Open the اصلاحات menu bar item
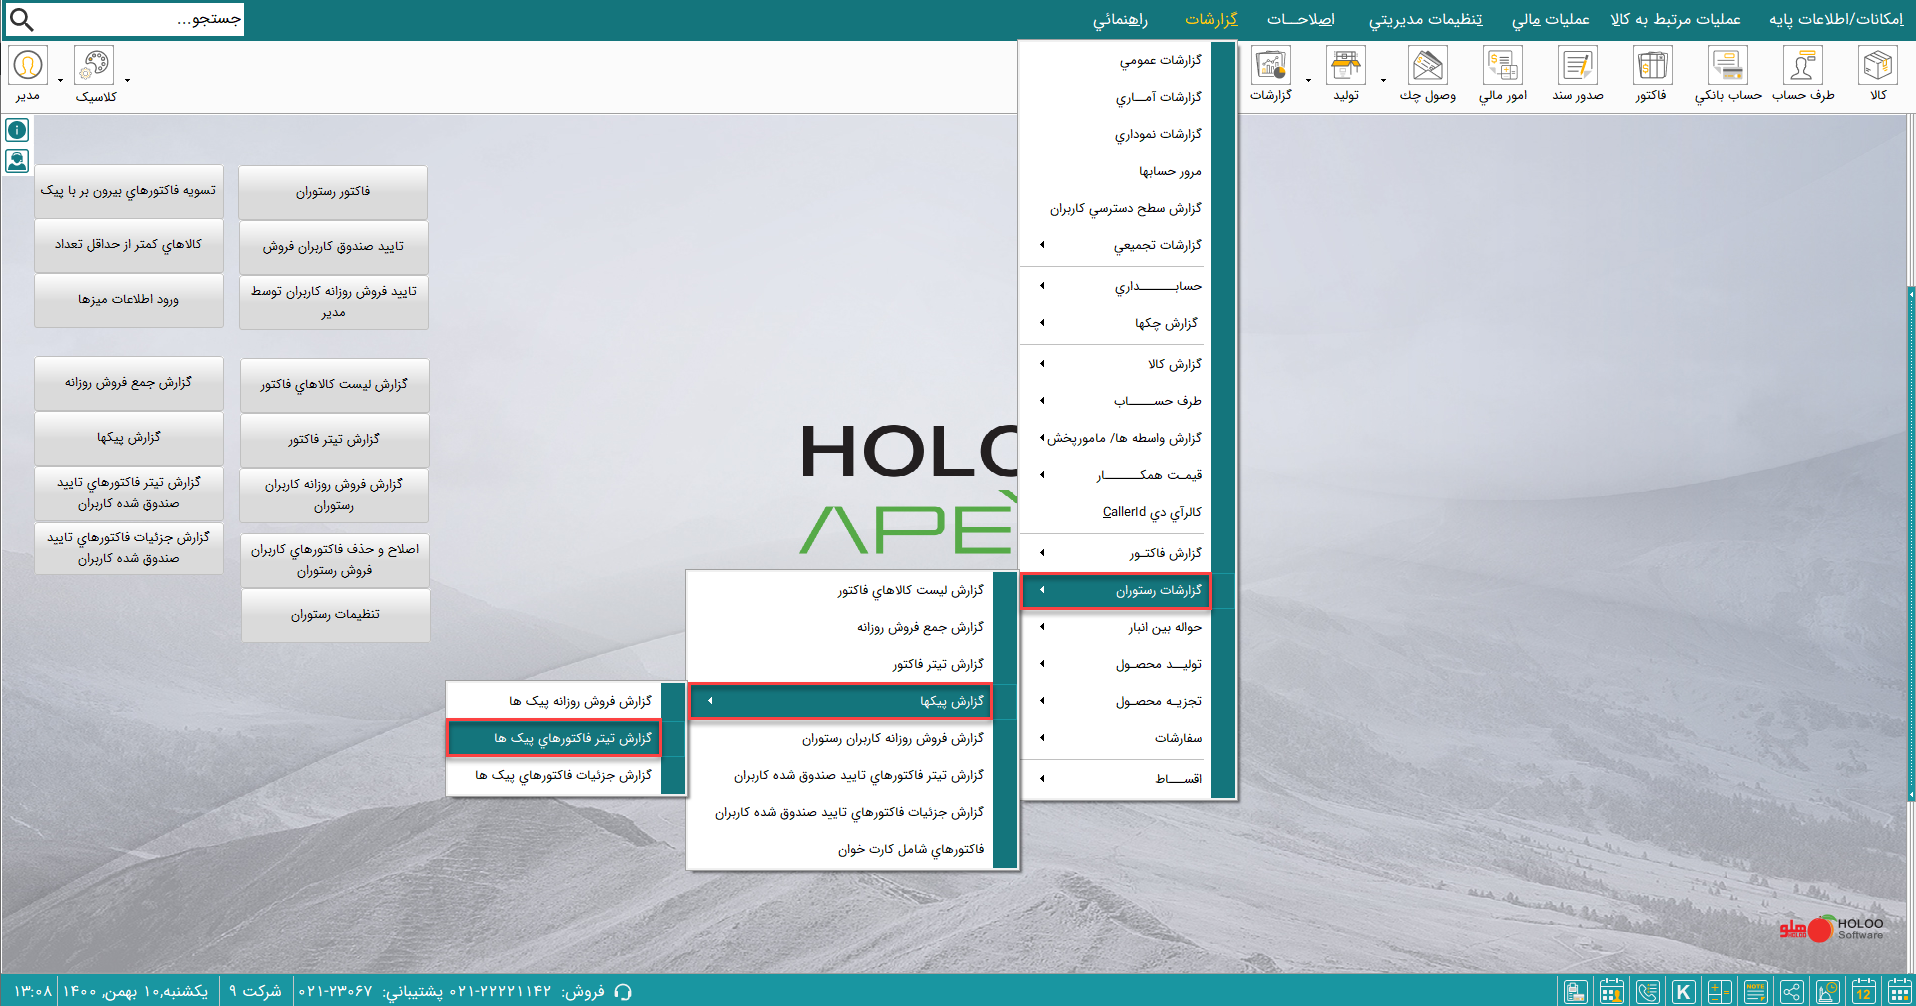This screenshot has width=1916, height=1006. coord(1301,19)
